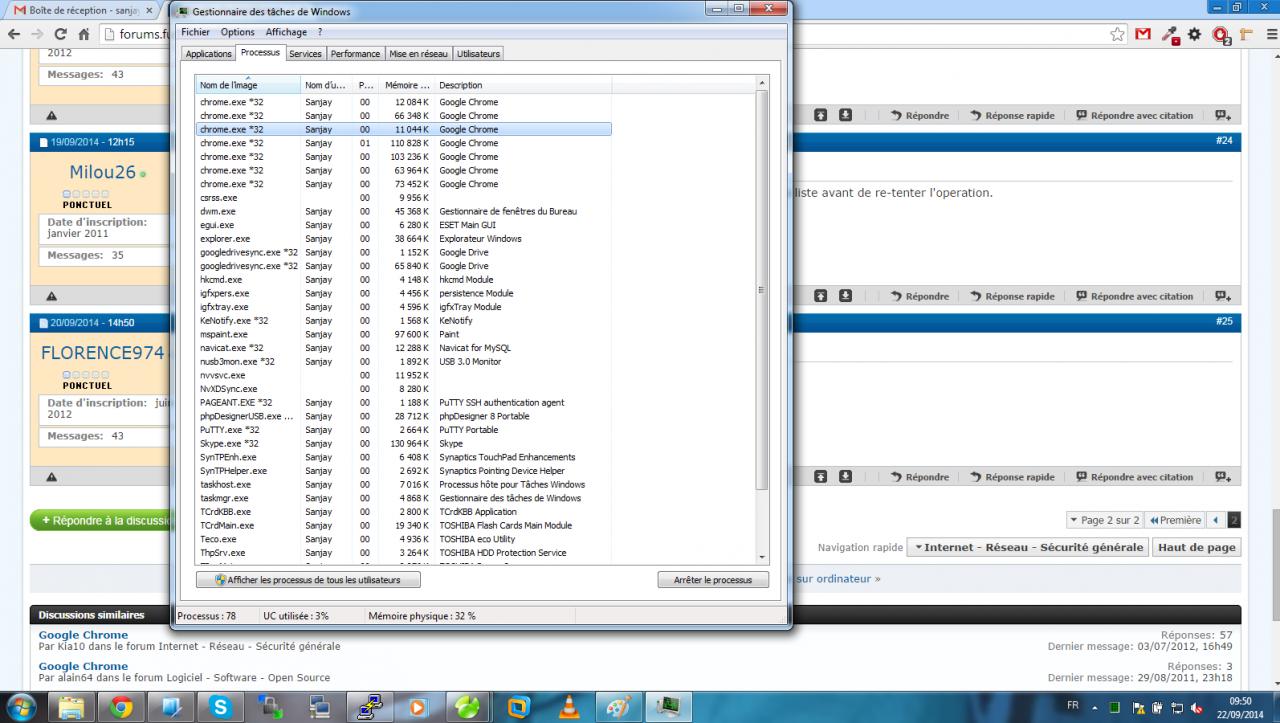Viewport: 1280px width, 723px height.
Task: Open the Google Chrome discussion by alain64
Action: [83, 666]
